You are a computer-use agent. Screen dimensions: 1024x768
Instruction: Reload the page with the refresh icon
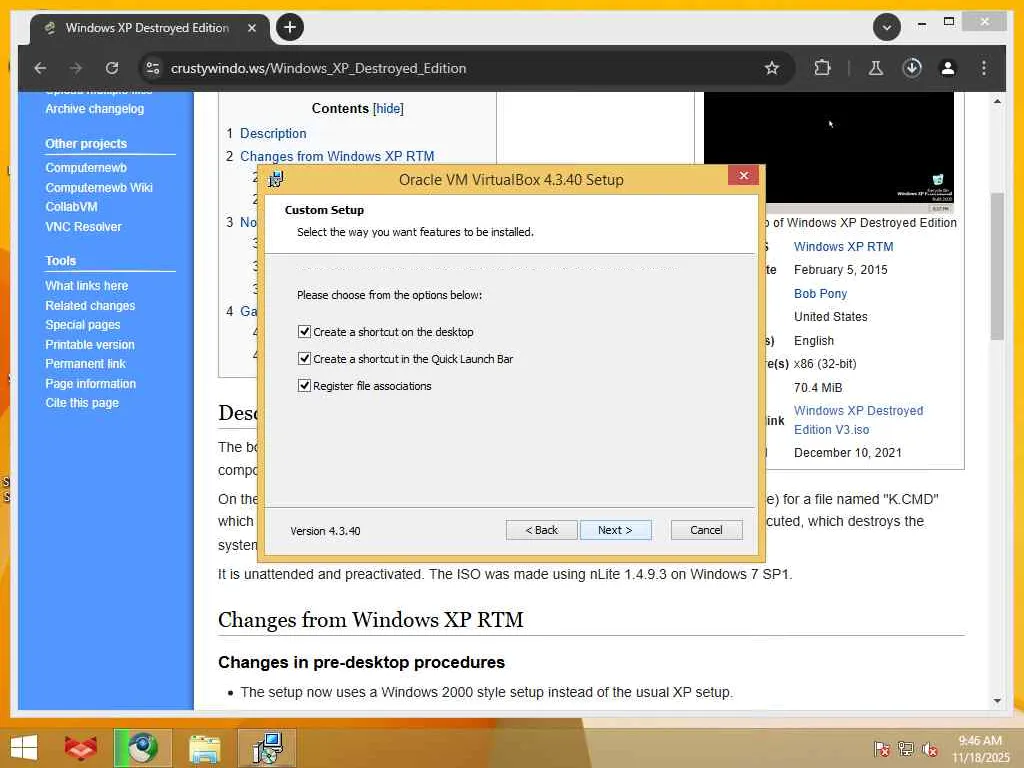[112, 68]
